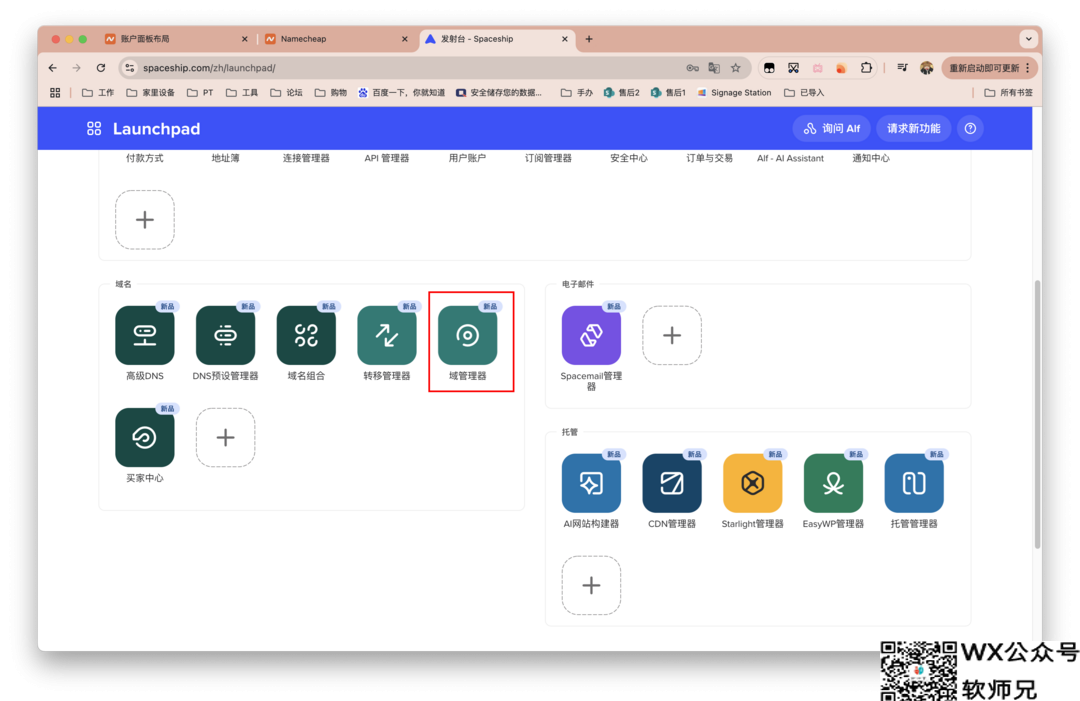Click the Launchpad grid icon
Screen dimensions: 1080x701
click(94, 129)
